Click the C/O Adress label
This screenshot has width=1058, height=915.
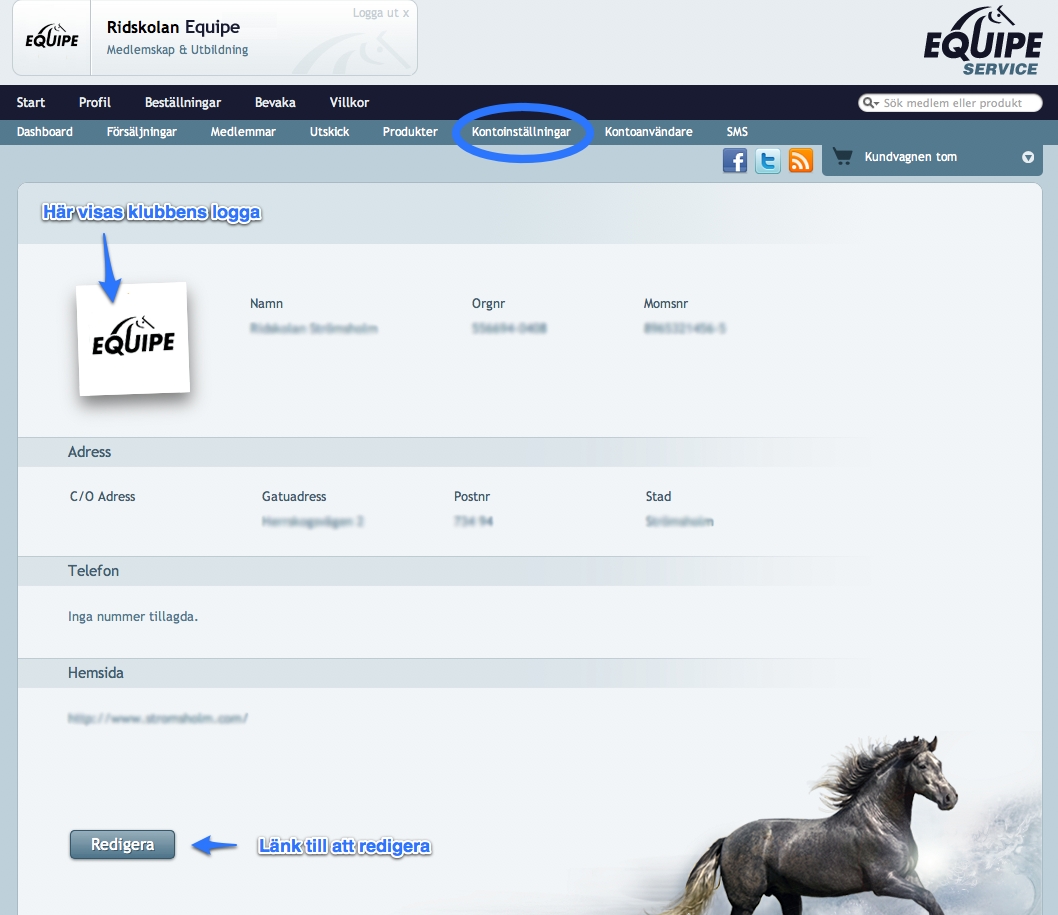[103, 497]
